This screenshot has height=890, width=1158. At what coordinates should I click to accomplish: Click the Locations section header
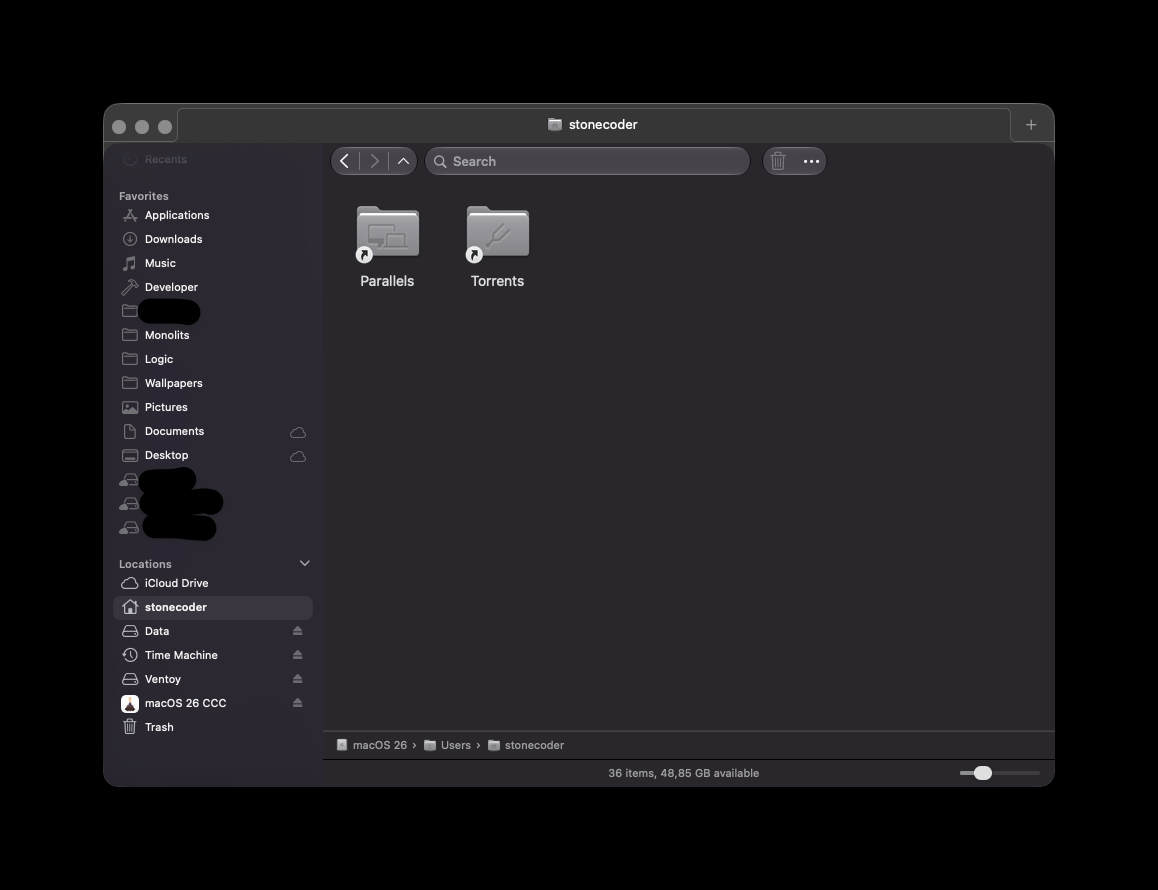(145, 564)
